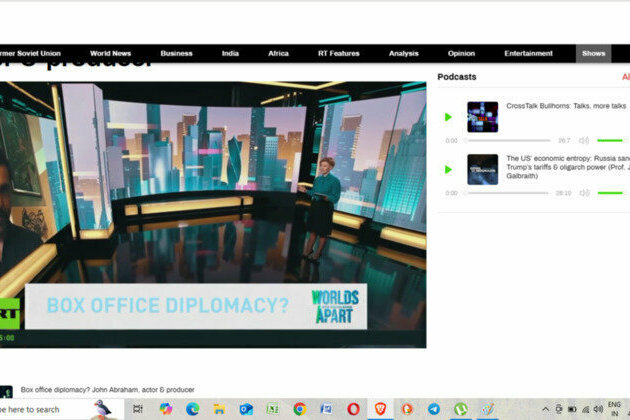Image resolution: width=630 pixels, height=420 pixels.
Task: Adjust CrossTalk Bullhorns volume slider
Action: click(612, 140)
